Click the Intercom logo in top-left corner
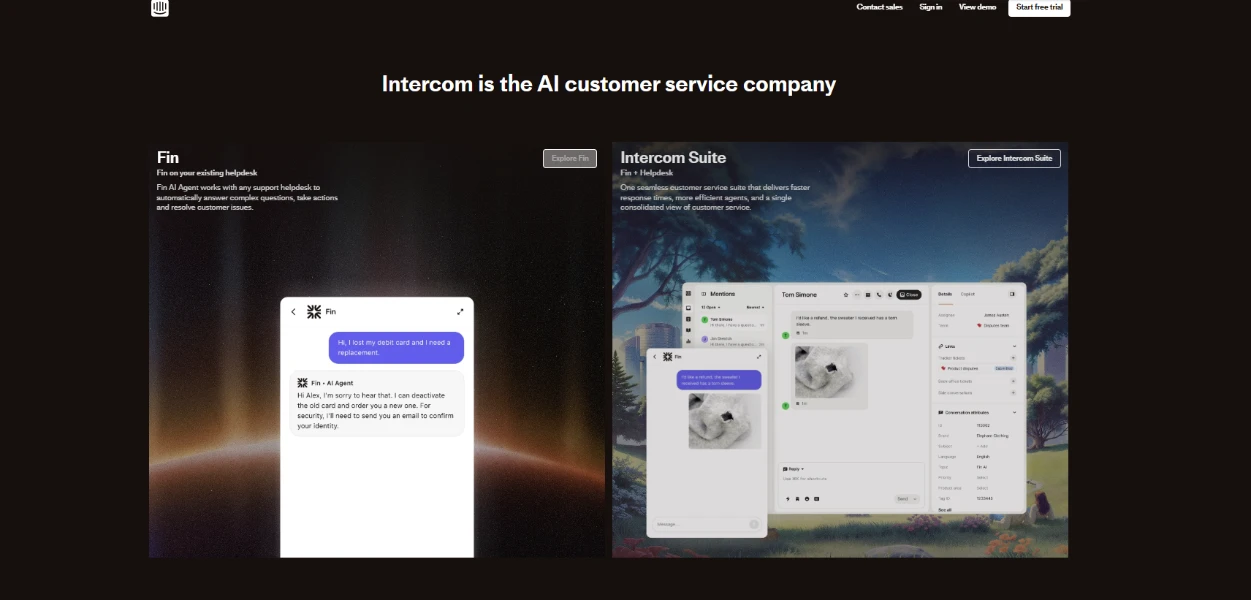1251x600 pixels. [160, 8]
